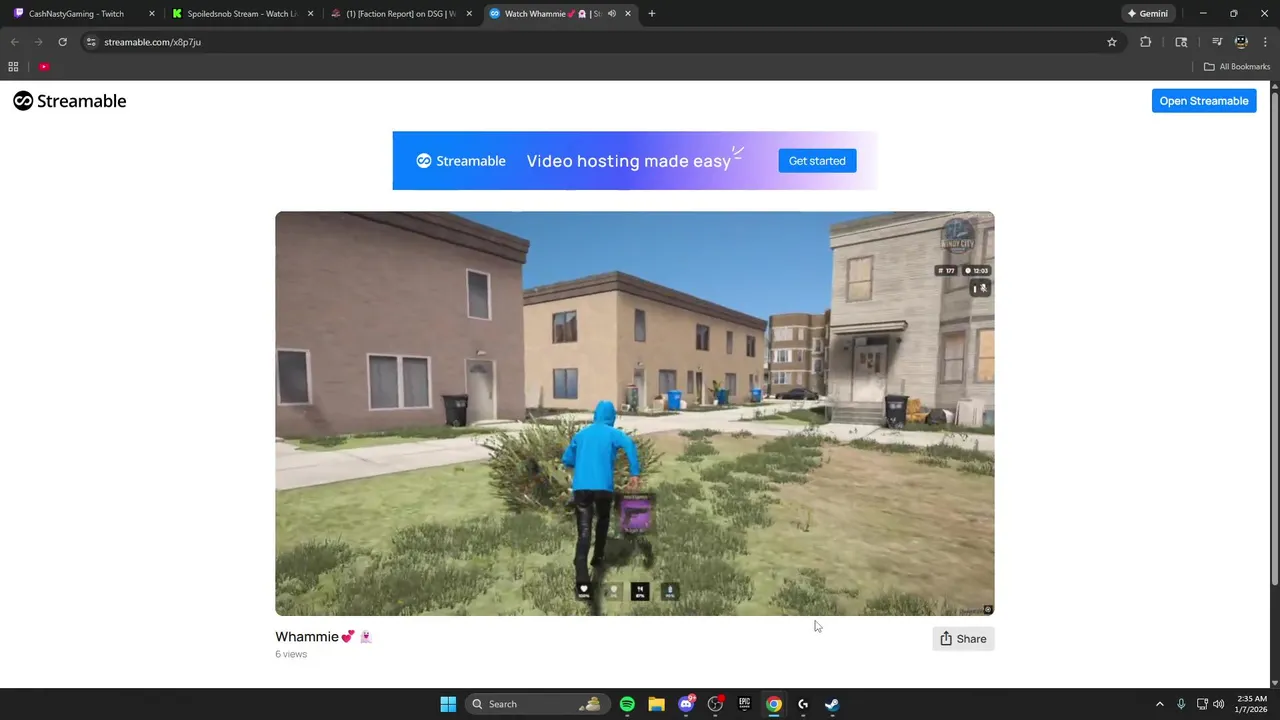Close the Faction Report tab
The width and height of the screenshot is (1280, 720).
[x=469, y=14]
